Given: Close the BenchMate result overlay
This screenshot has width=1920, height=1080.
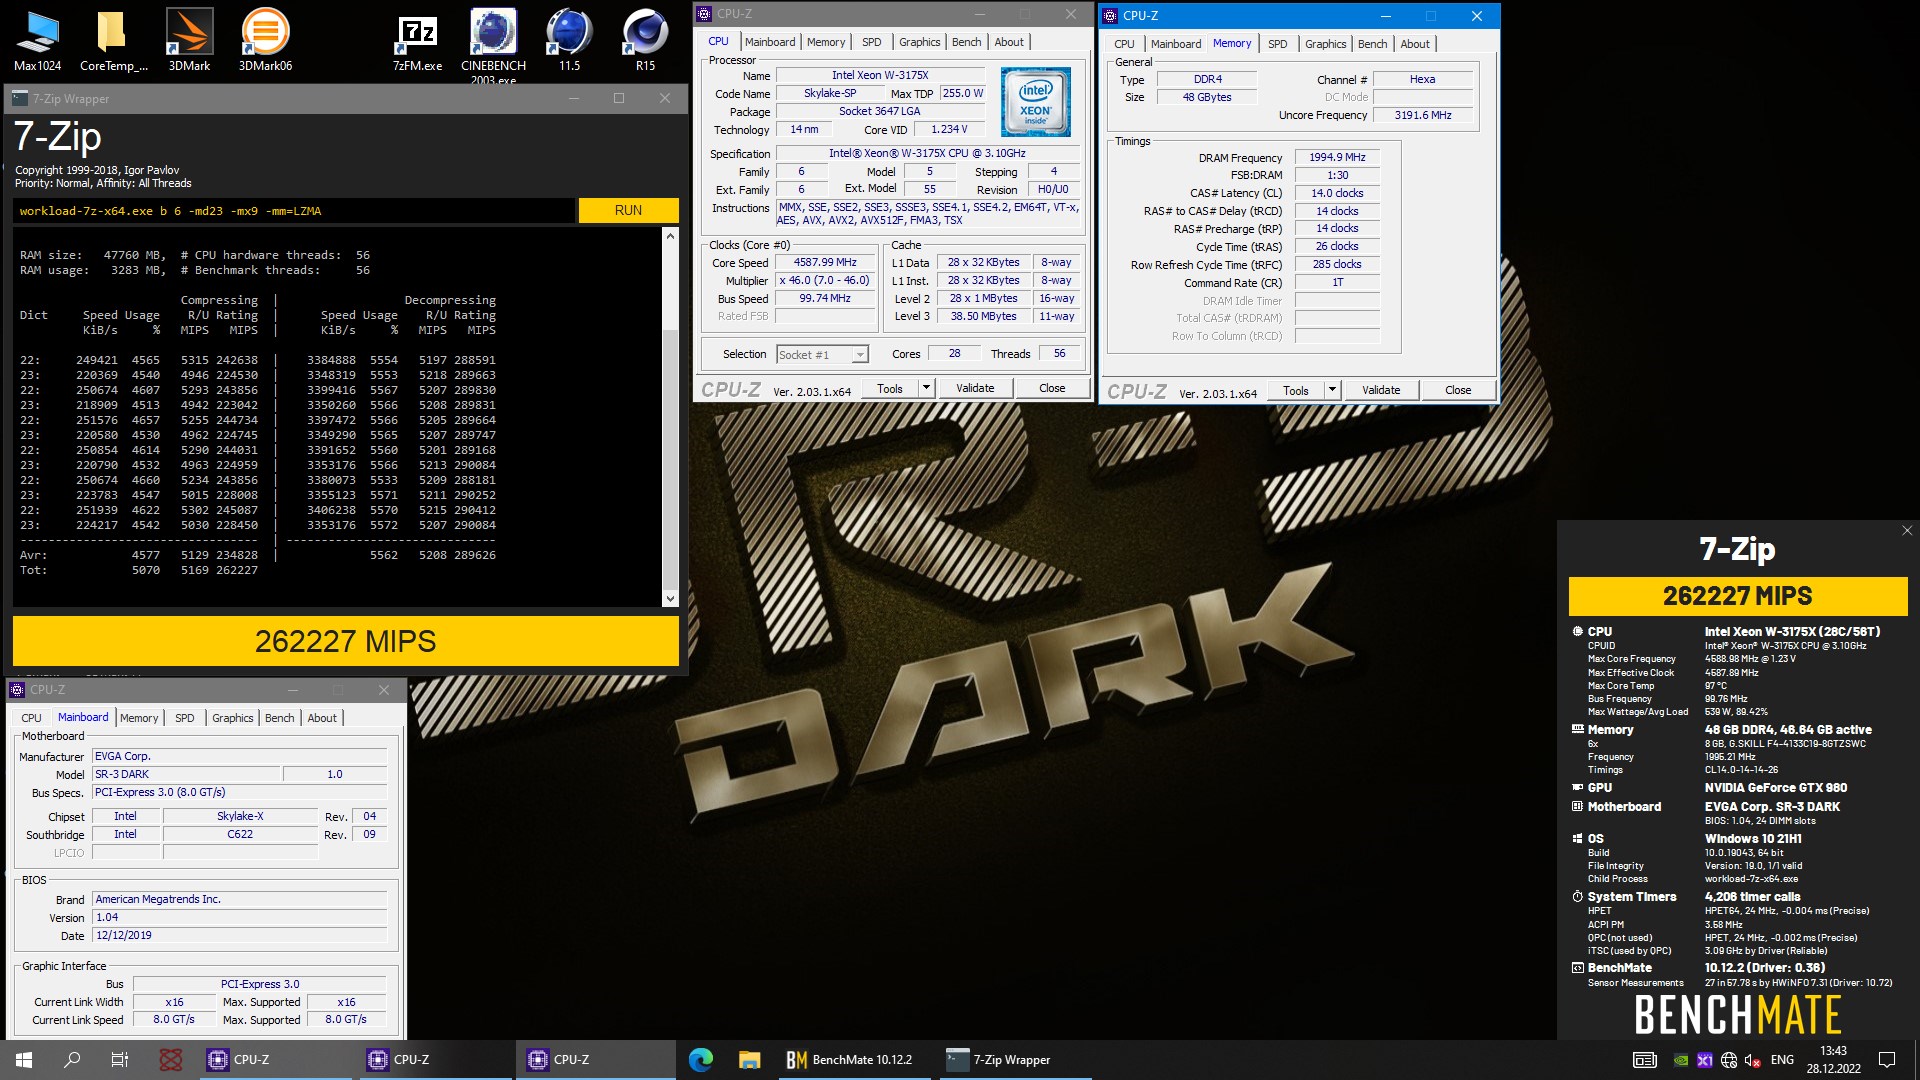Looking at the screenshot, I should (x=1906, y=531).
